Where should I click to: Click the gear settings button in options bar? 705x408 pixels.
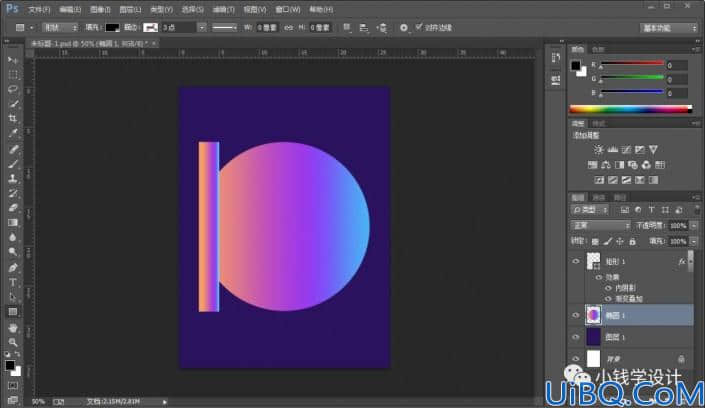(x=404, y=28)
